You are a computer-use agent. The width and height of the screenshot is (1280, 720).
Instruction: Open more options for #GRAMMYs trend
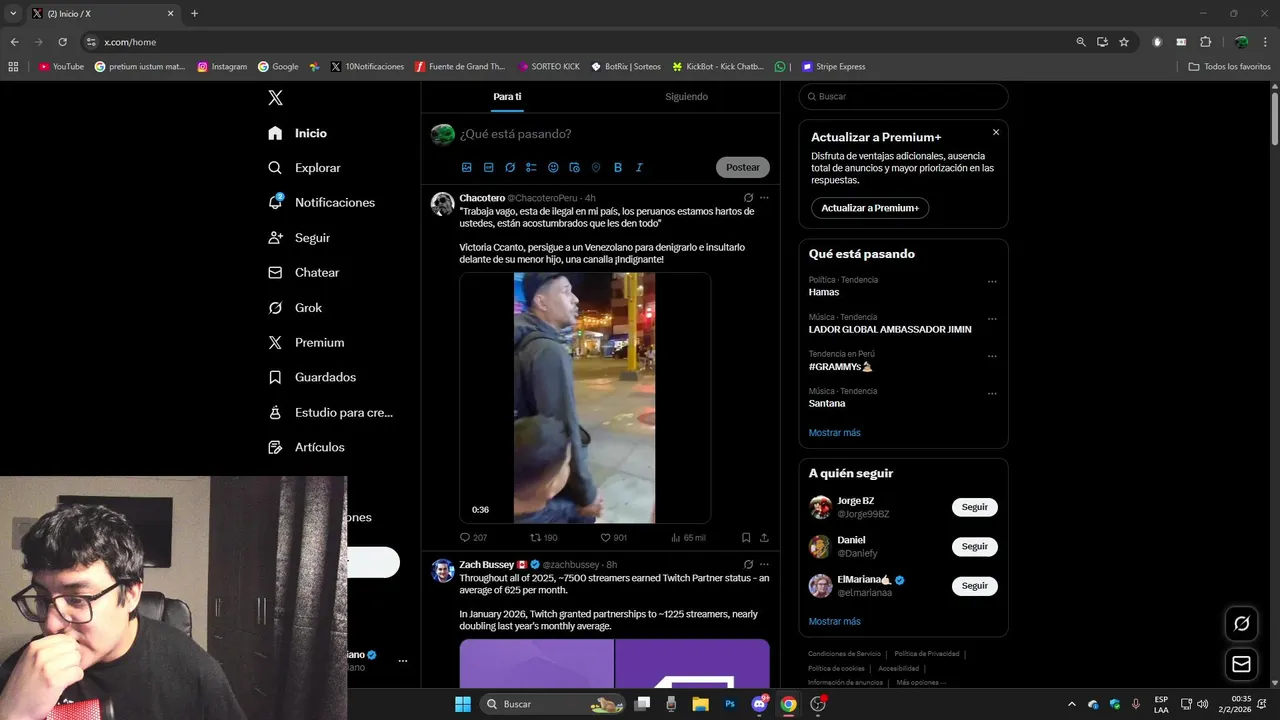992,356
